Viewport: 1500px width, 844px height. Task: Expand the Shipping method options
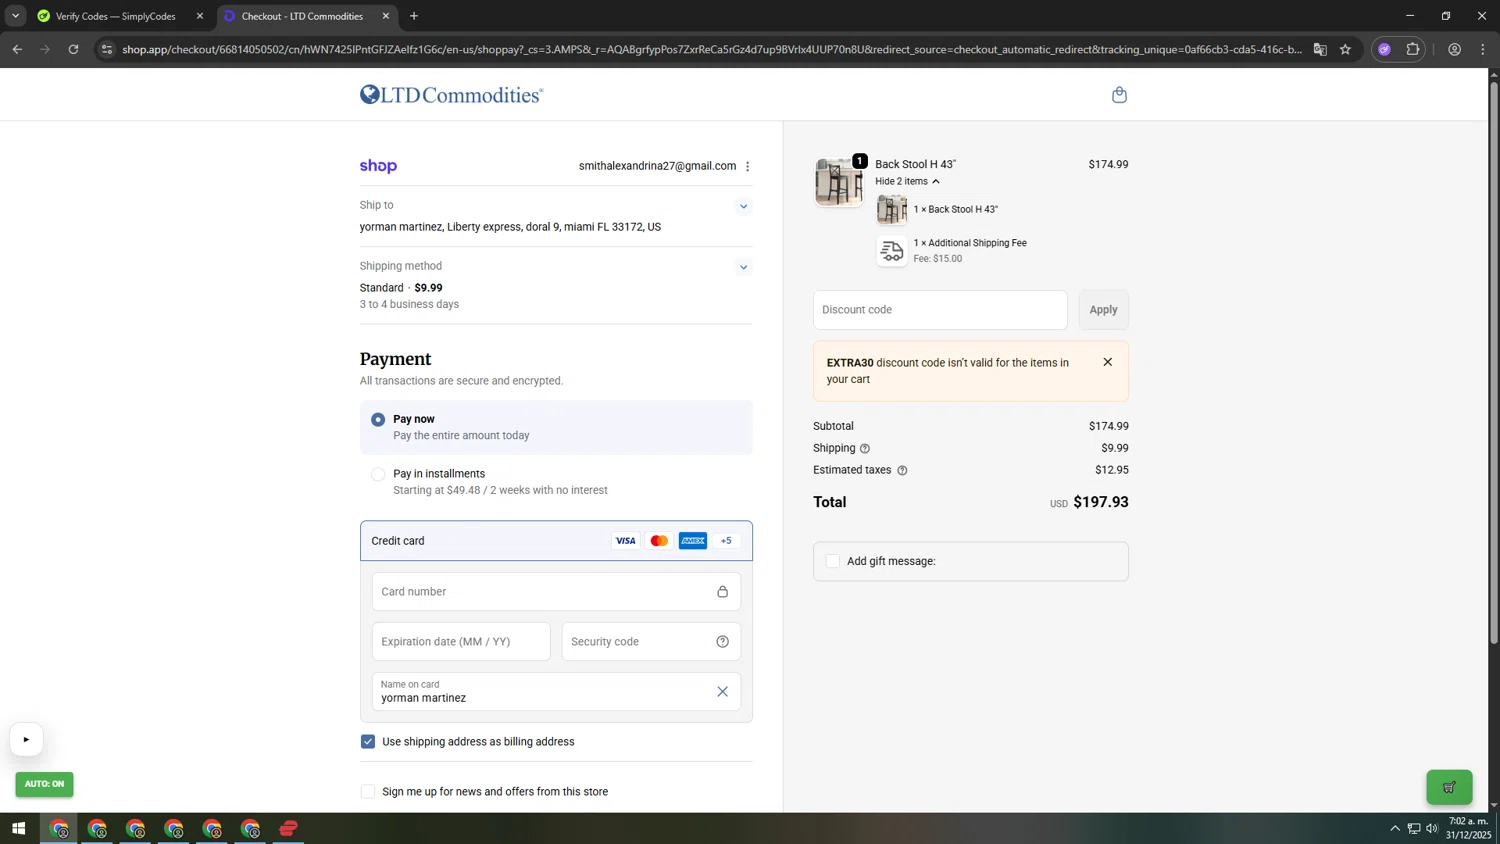click(743, 268)
